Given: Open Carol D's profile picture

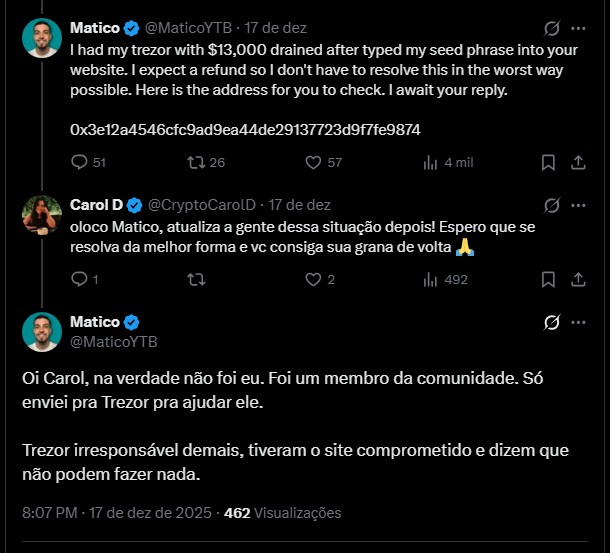Looking at the screenshot, I should pyautogui.click(x=42, y=214).
